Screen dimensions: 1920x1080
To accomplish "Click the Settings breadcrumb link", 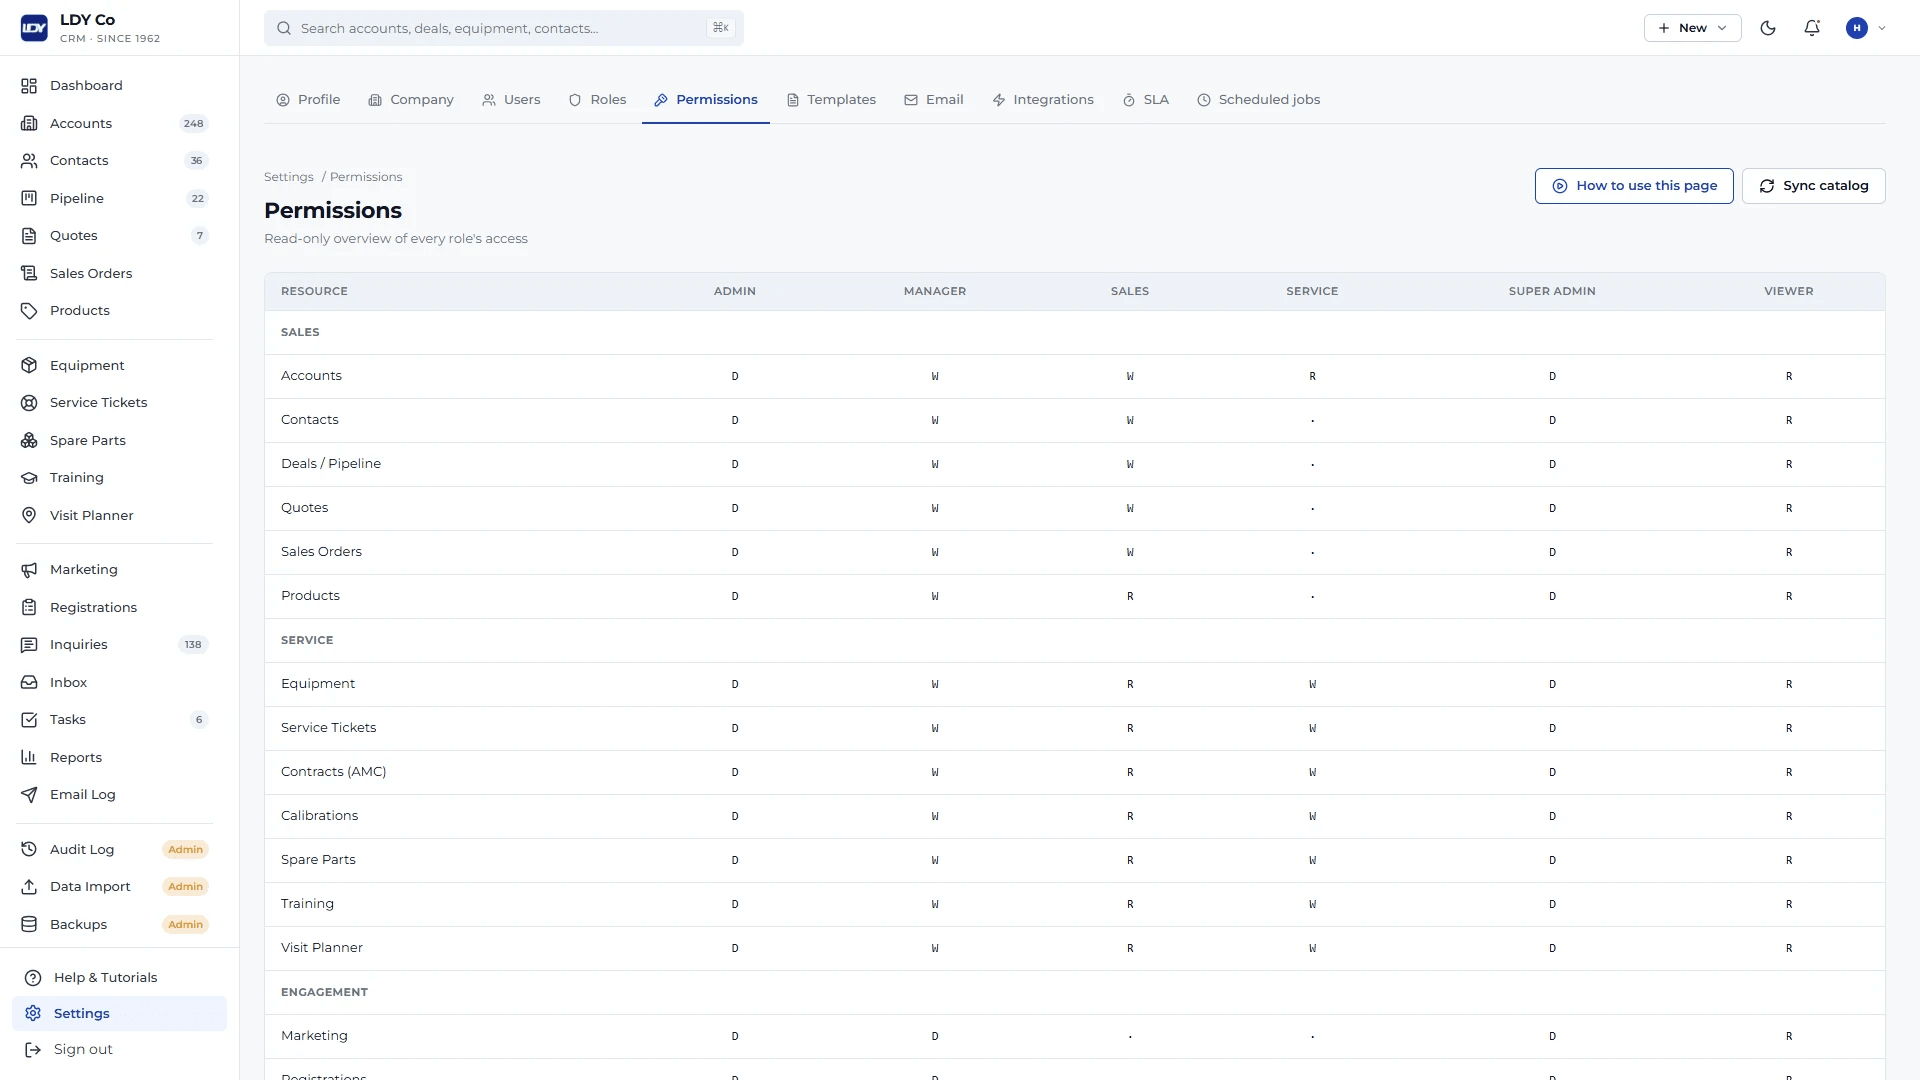I will pos(289,177).
